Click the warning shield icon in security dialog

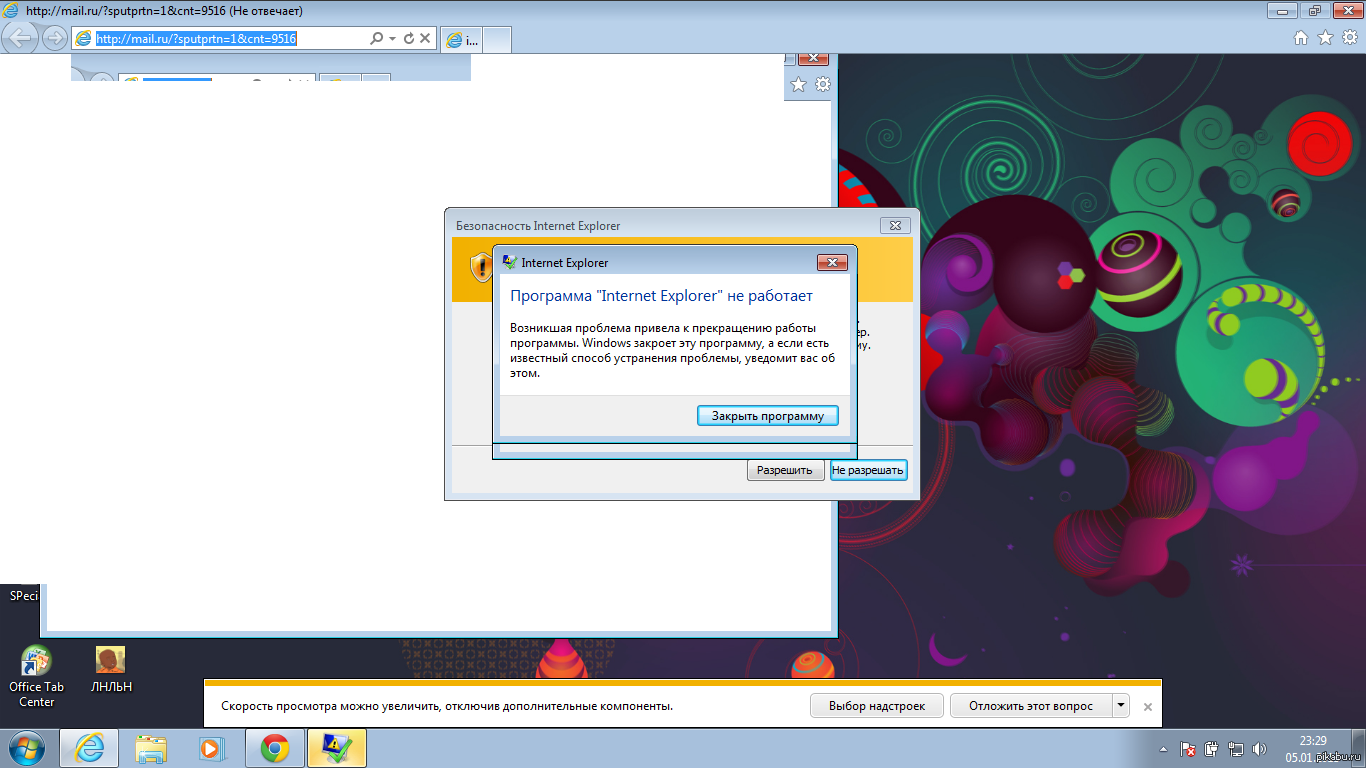(481, 267)
